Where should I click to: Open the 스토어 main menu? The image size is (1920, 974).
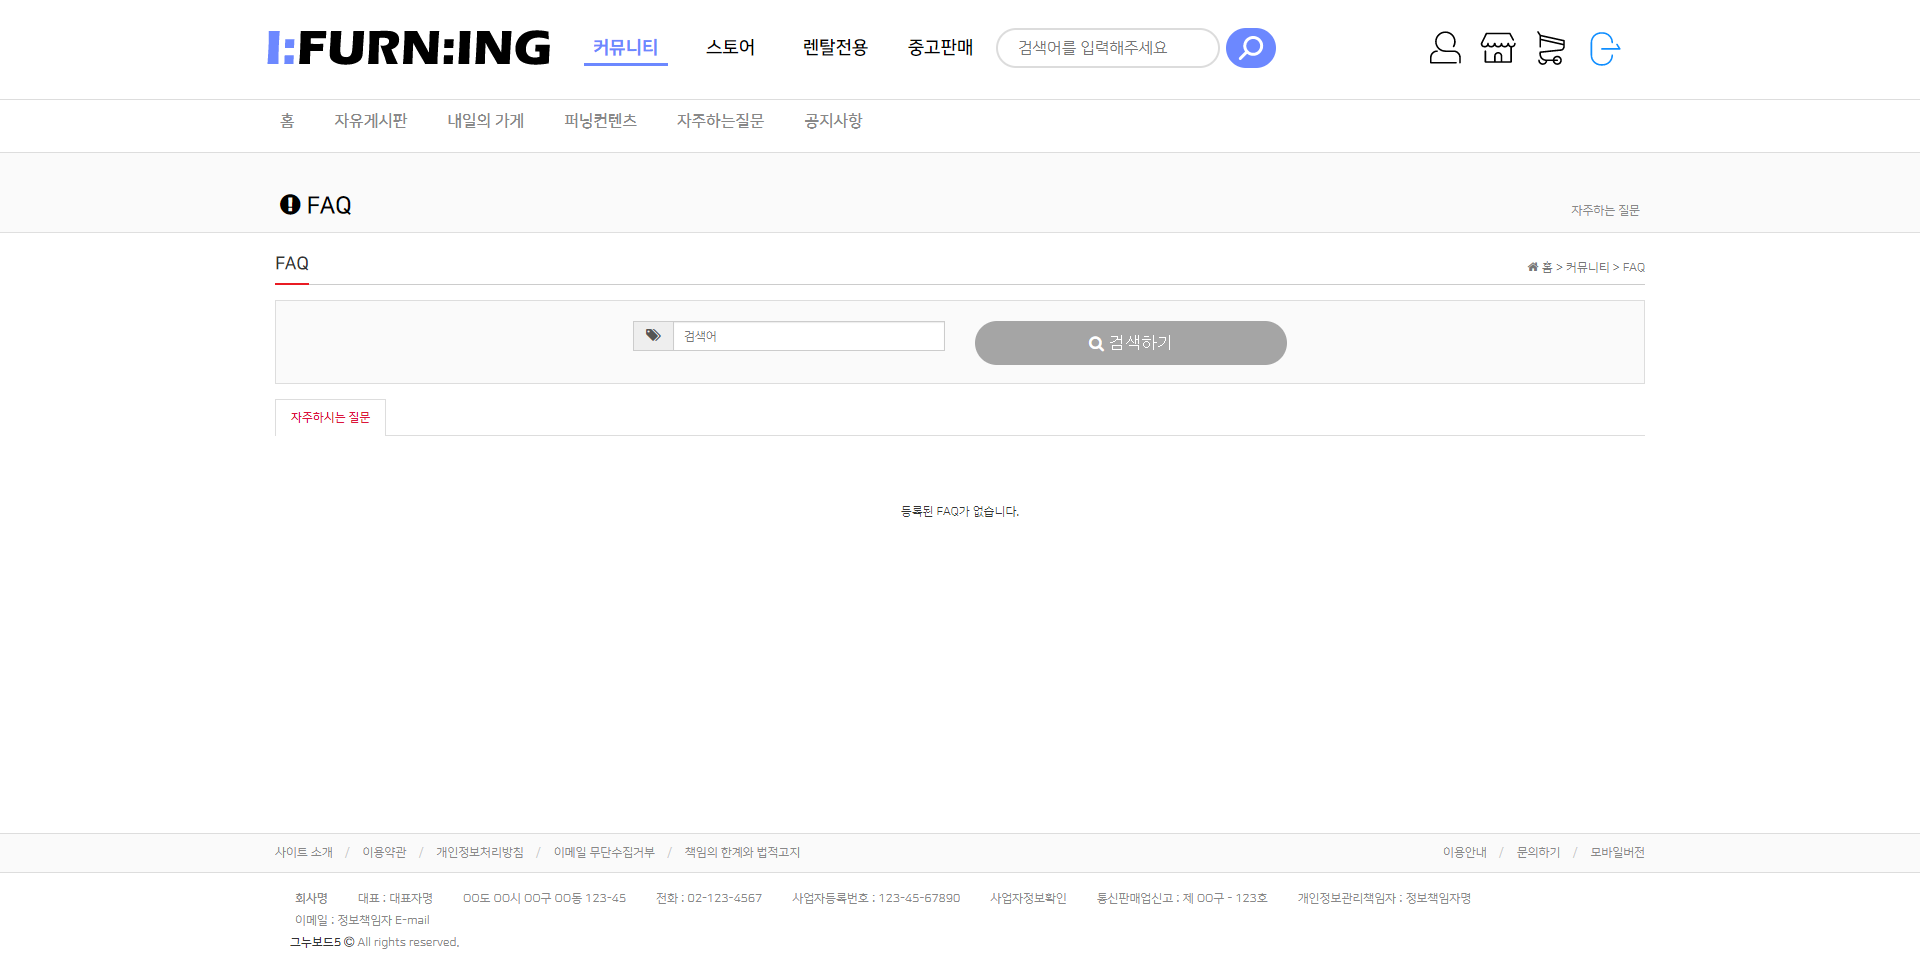pyautogui.click(x=730, y=47)
